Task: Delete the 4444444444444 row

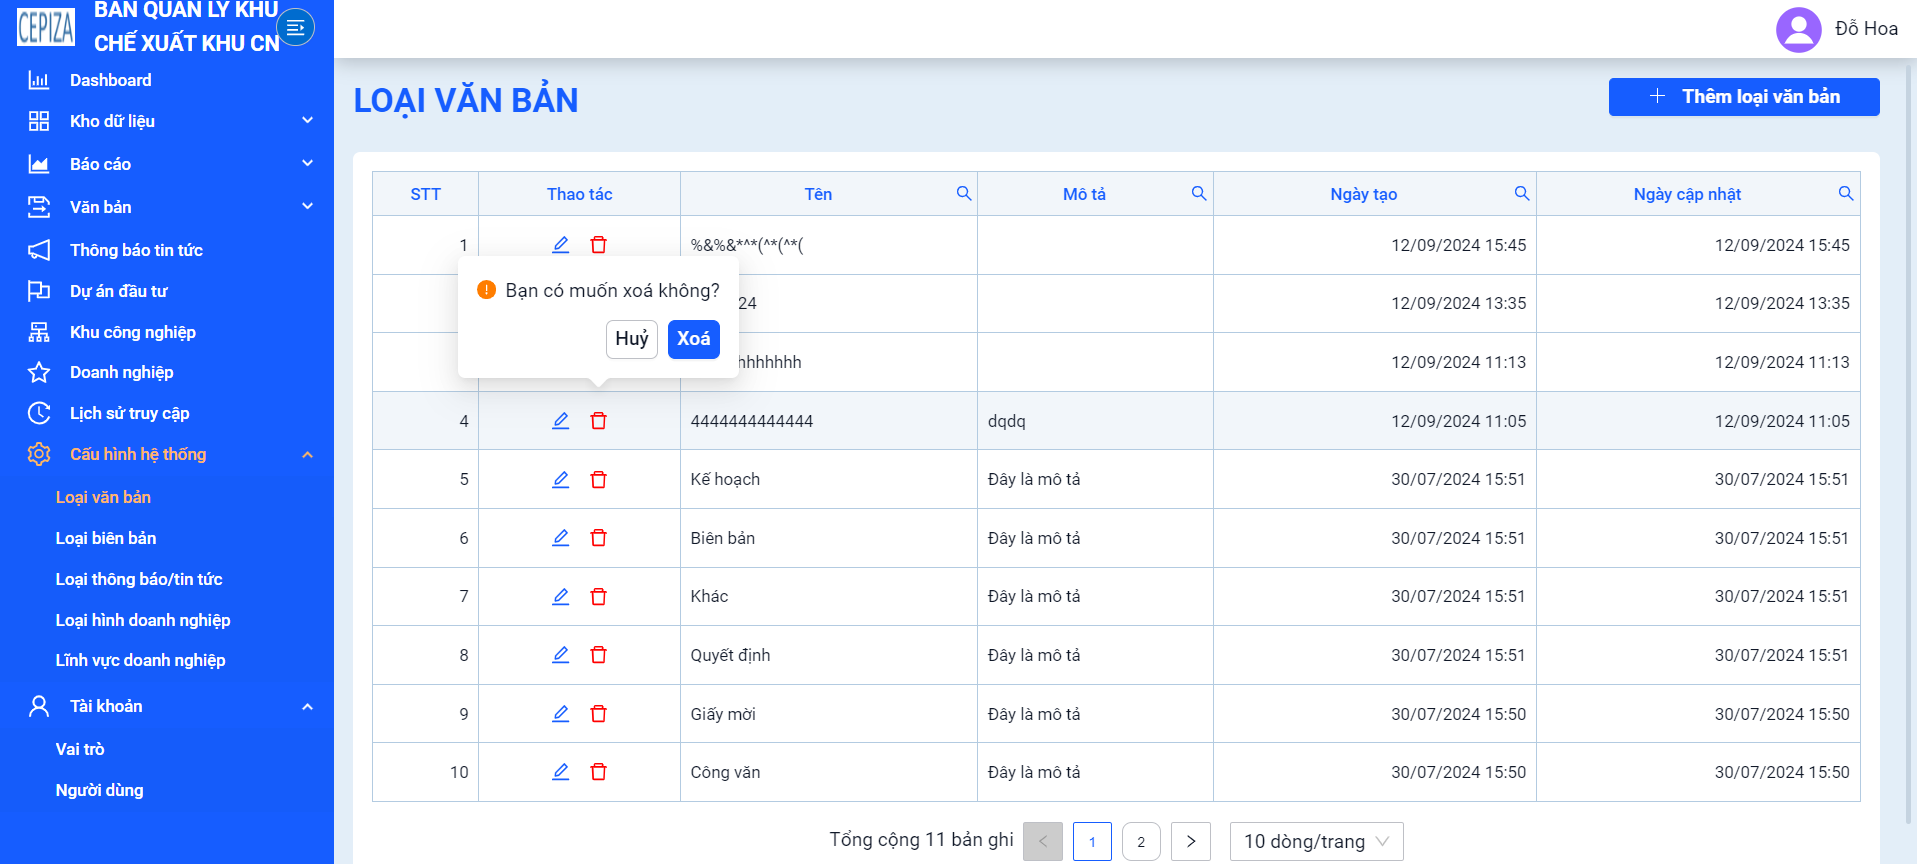Action: [x=598, y=421]
